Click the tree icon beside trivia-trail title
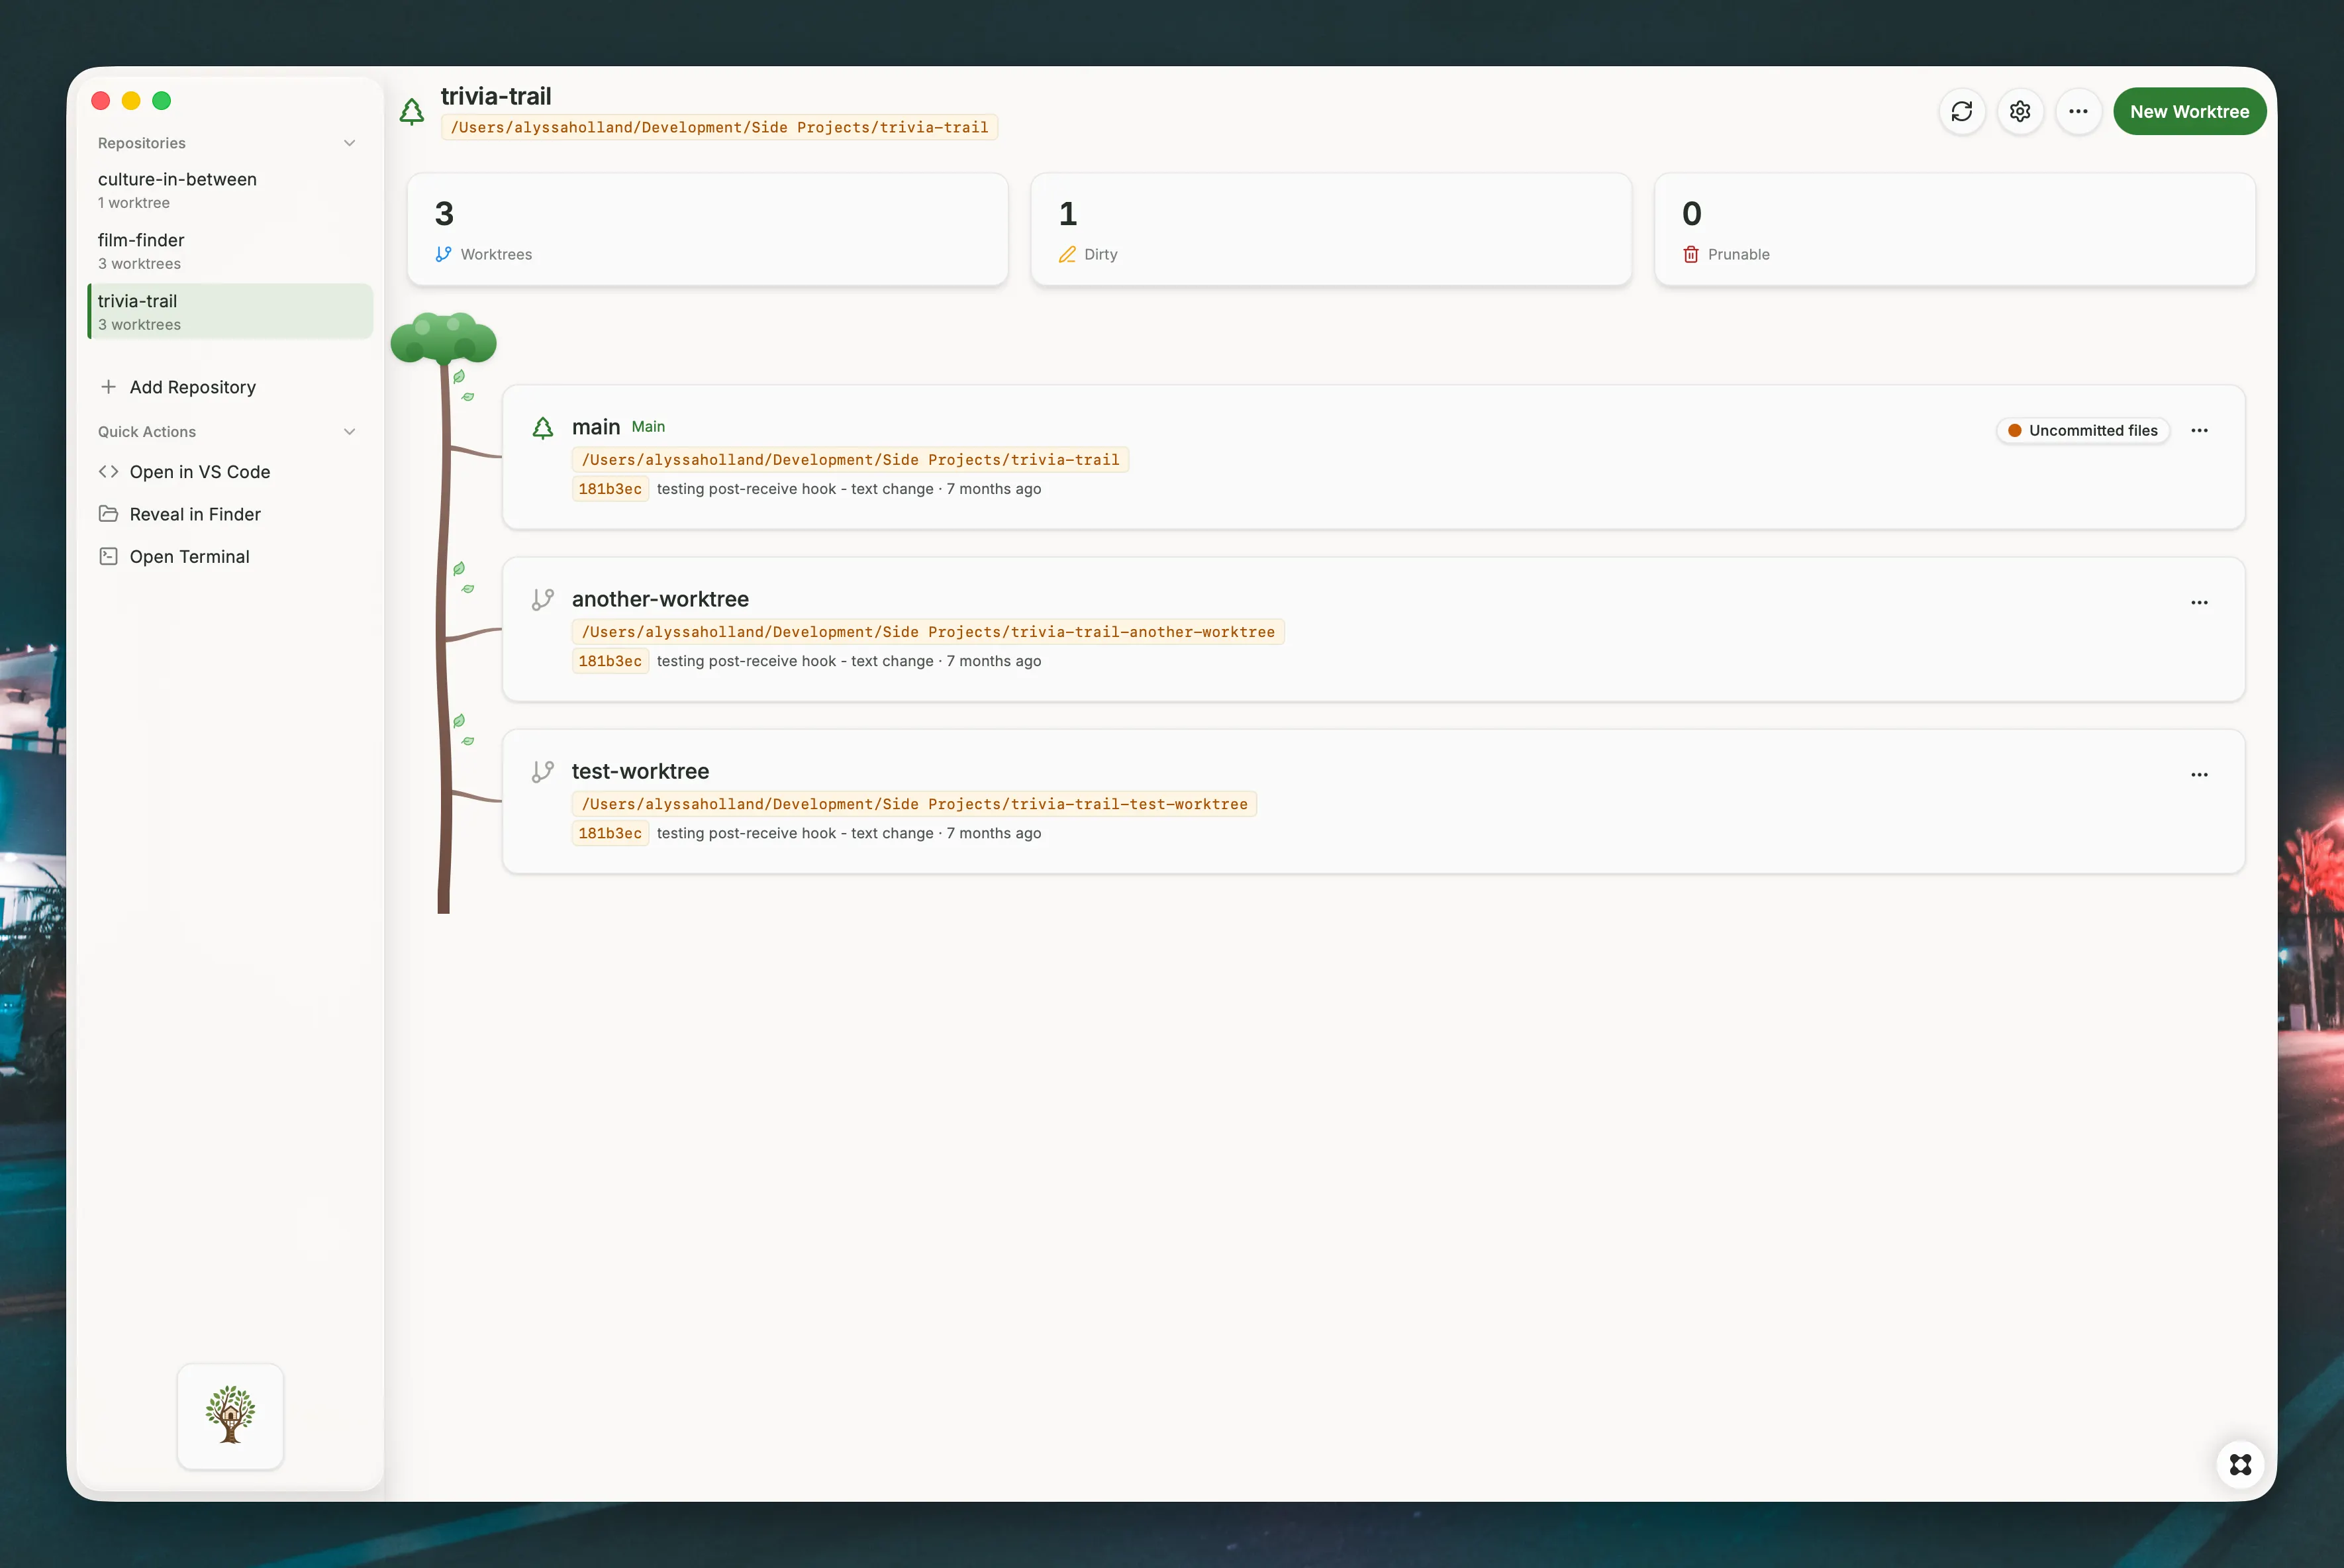This screenshot has height=1568, width=2344. pyautogui.click(x=412, y=111)
